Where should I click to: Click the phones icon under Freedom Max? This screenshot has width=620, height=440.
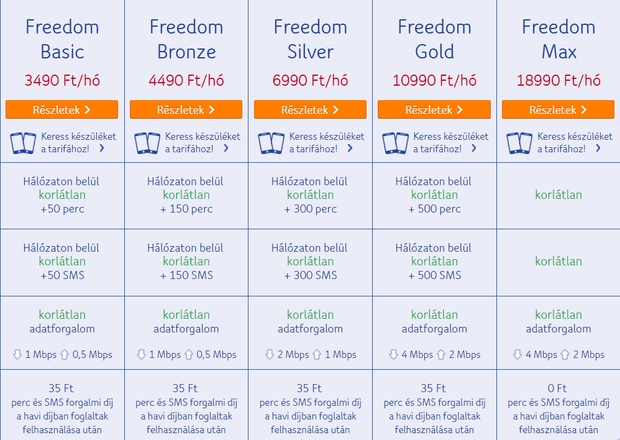519,143
